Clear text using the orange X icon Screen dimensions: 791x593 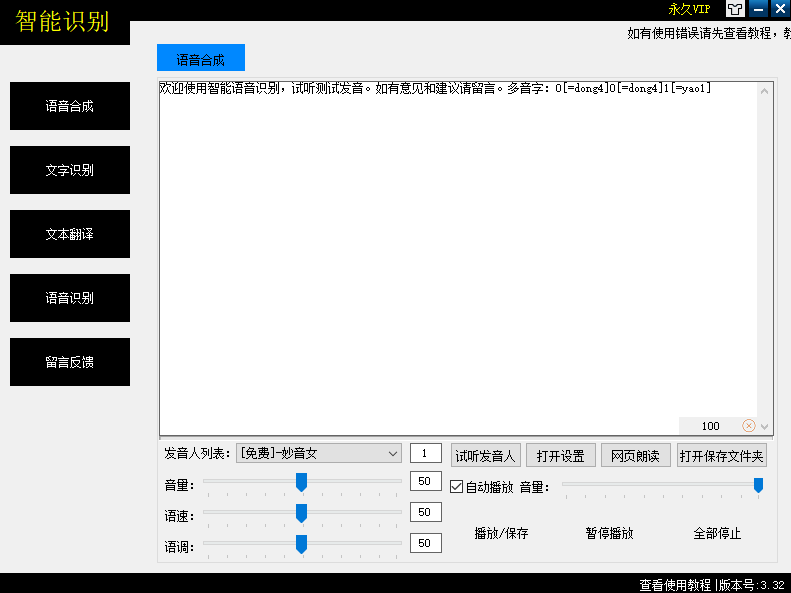click(749, 426)
